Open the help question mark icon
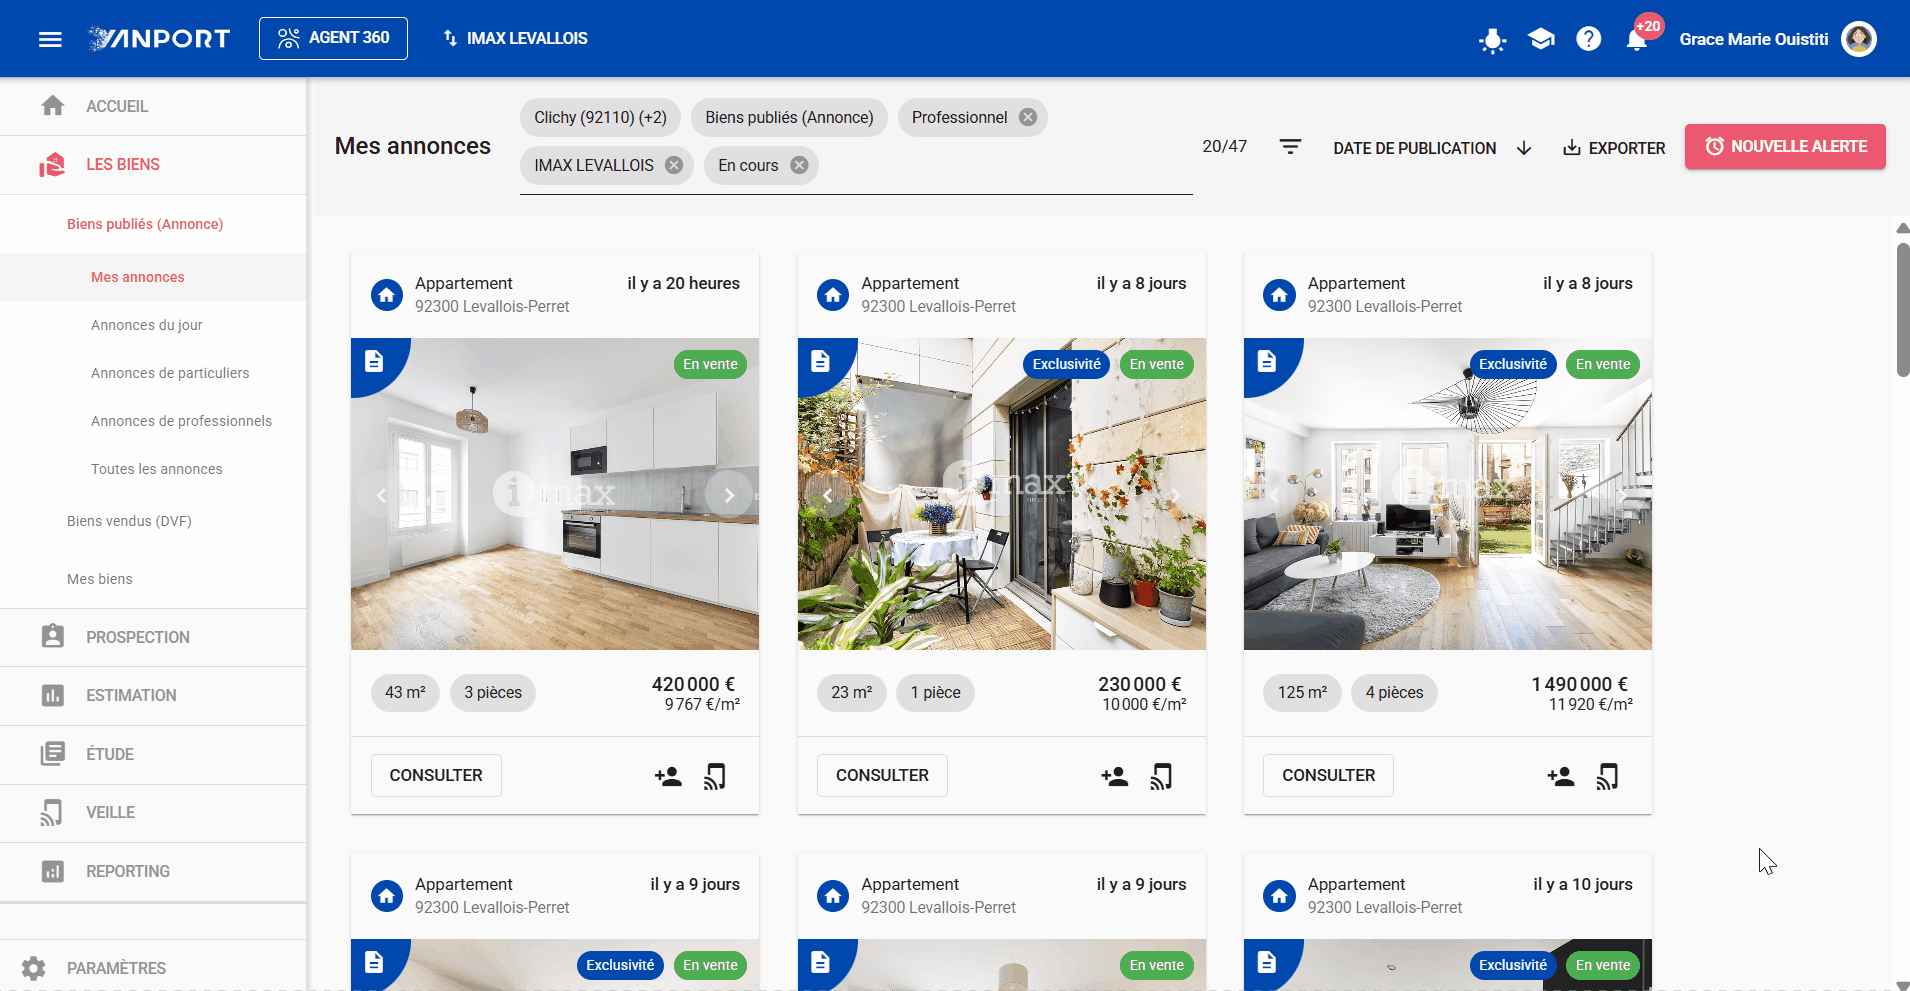 (1588, 39)
